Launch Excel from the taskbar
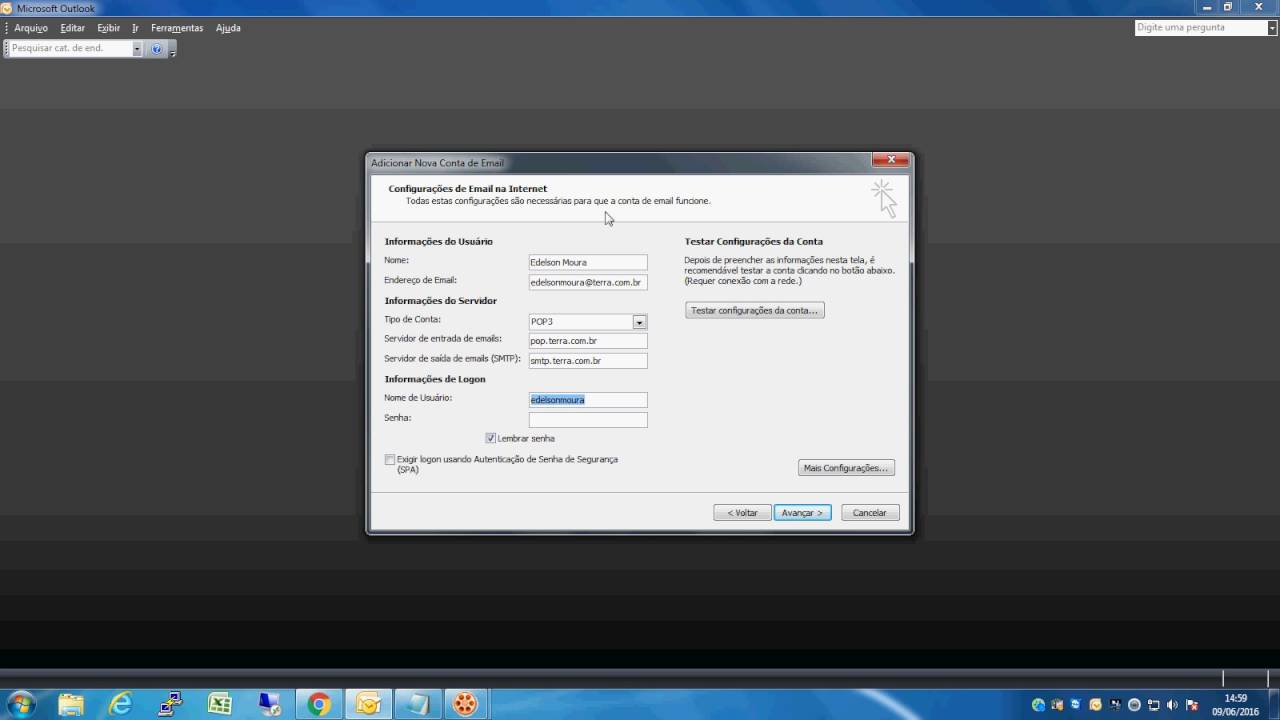Image resolution: width=1280 pixels, height=720 pixels. tap(220, 704)
